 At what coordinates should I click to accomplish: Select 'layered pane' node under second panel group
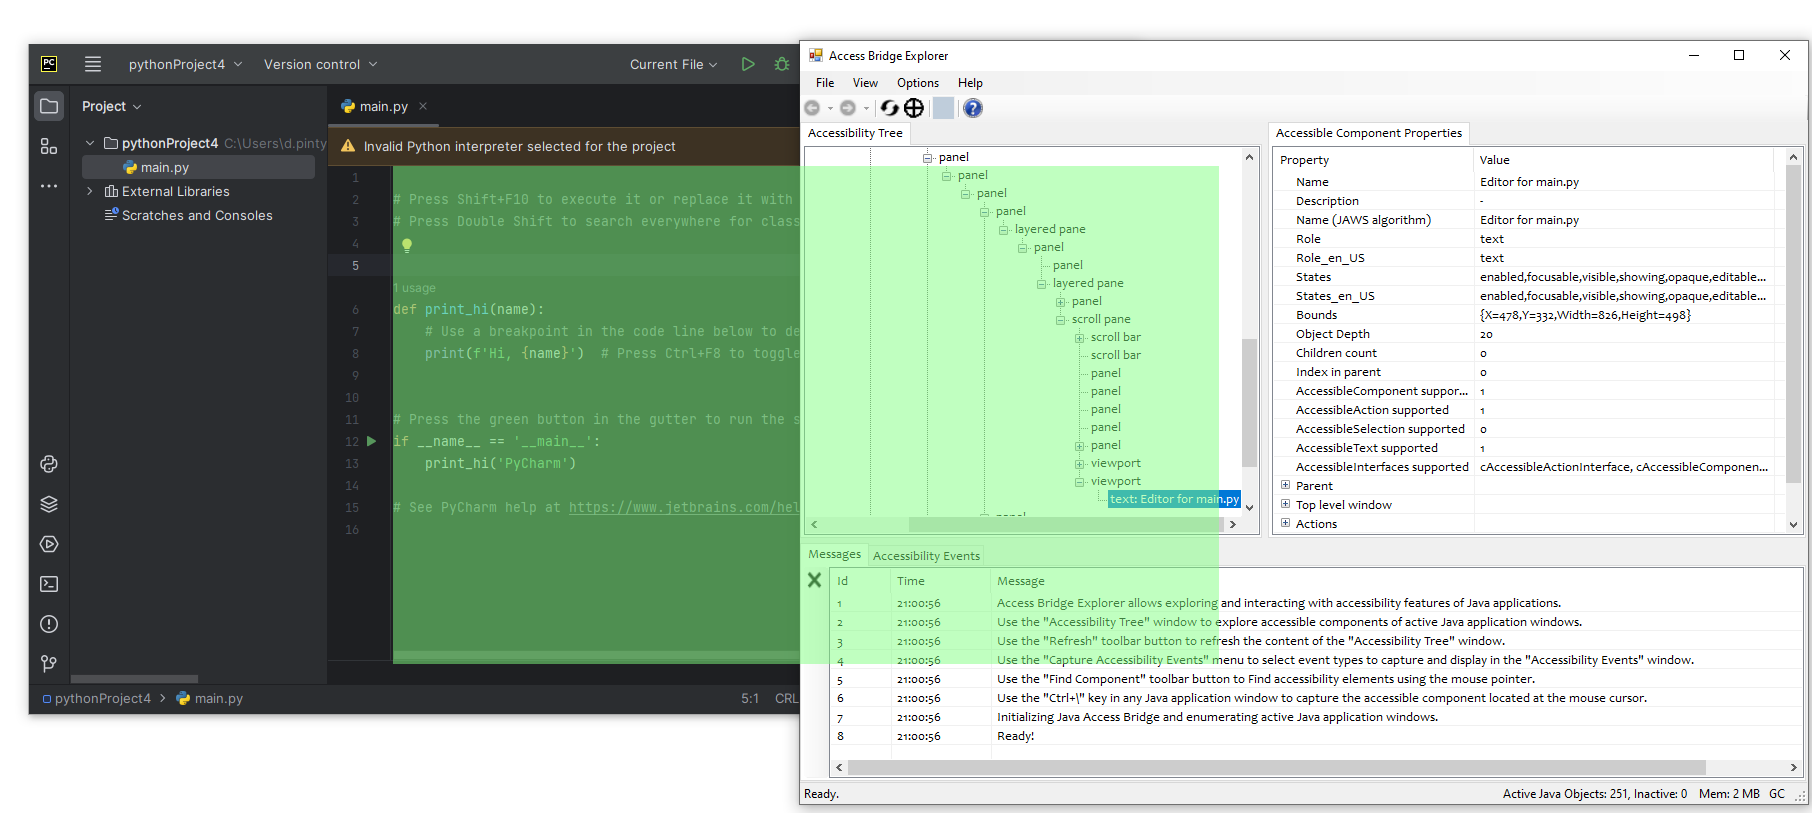(1088, 283)
